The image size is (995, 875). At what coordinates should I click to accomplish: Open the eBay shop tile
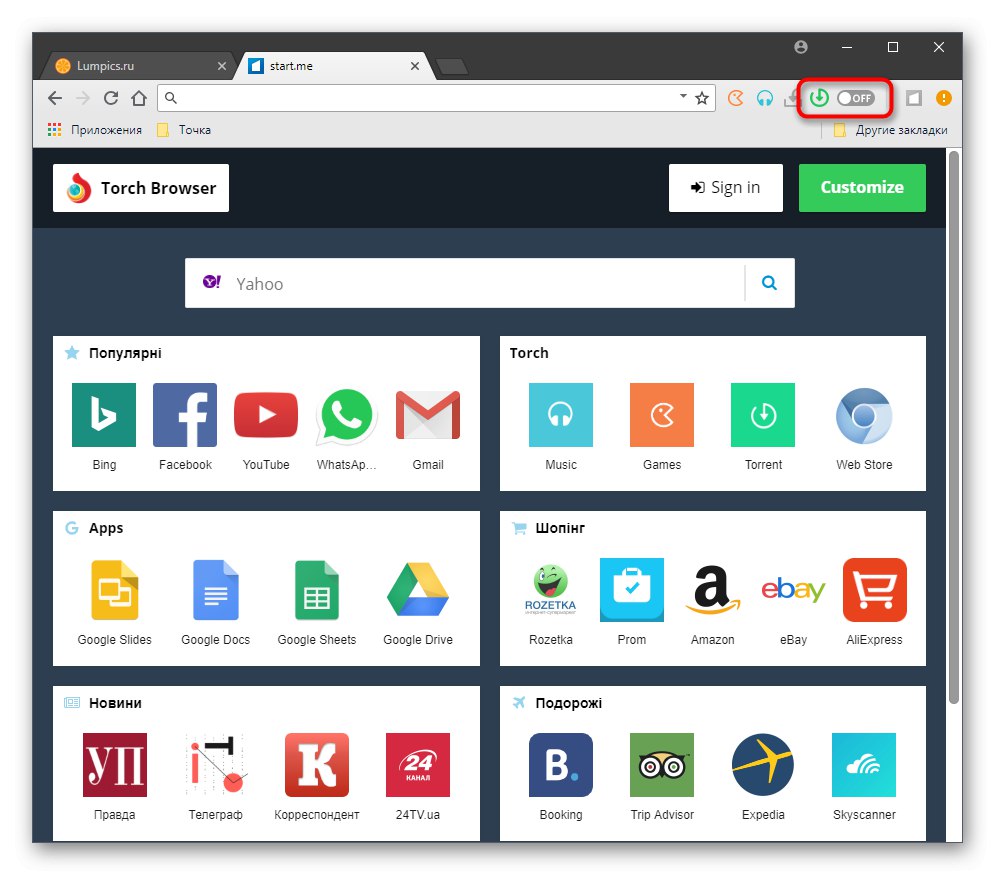tap(793, 590)
